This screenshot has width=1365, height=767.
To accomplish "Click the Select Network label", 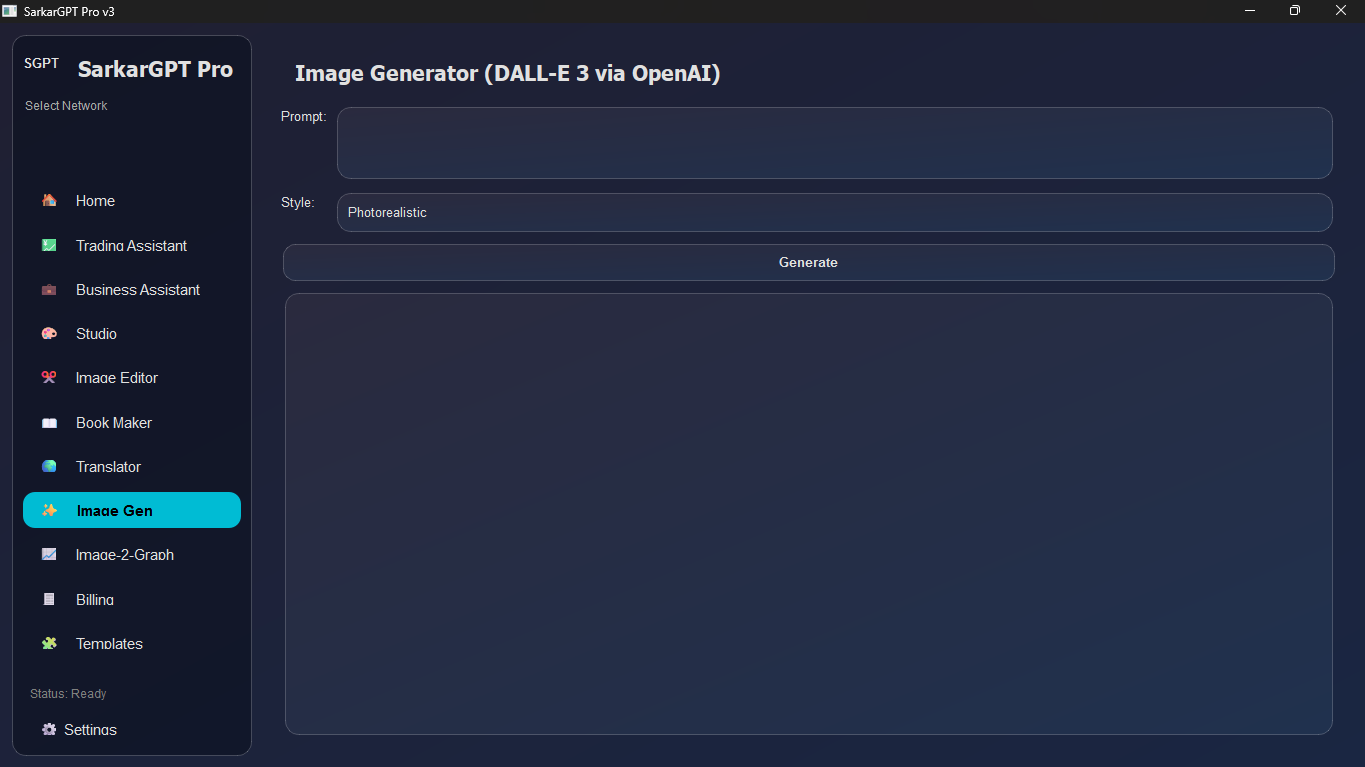I will point(66,106).
